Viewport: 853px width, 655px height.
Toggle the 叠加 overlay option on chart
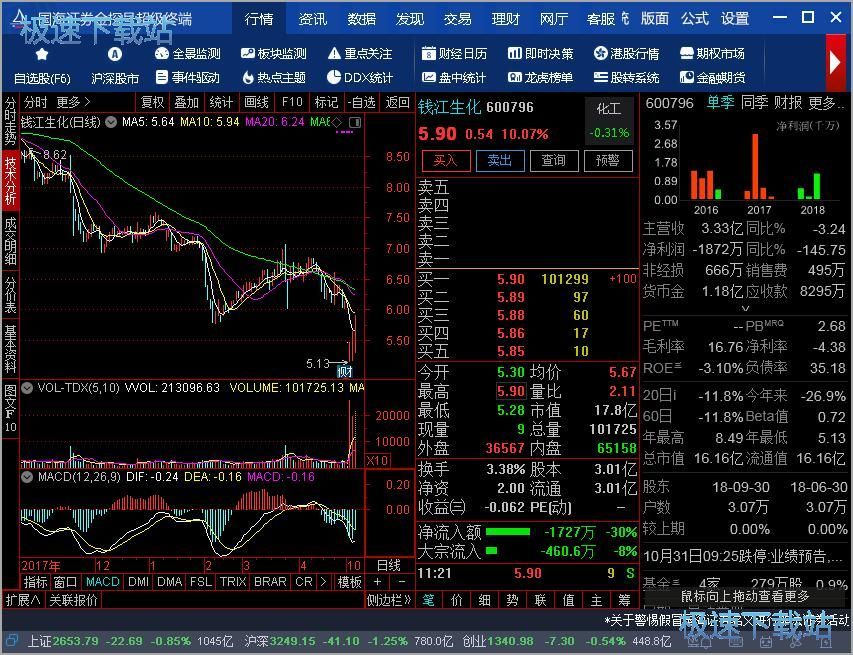click(187, 102)
